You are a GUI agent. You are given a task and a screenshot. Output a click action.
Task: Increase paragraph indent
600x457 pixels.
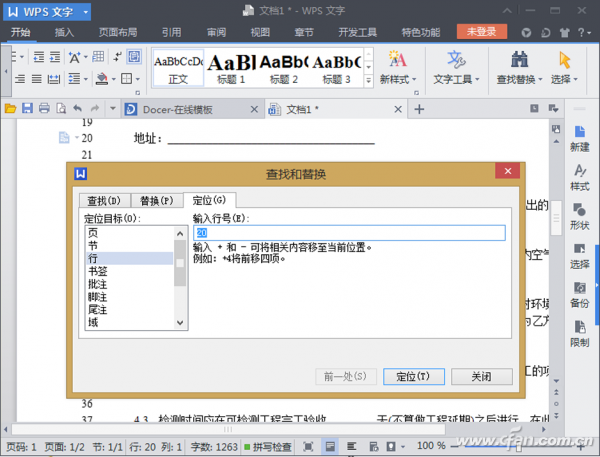[55, 57]
